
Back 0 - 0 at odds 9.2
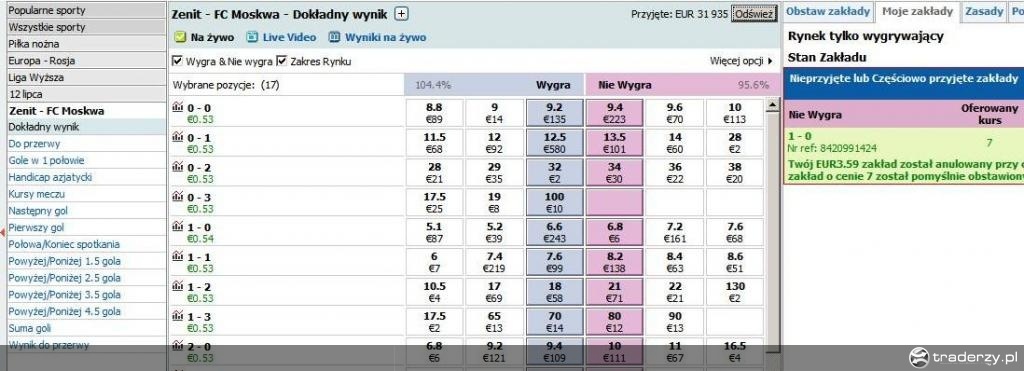pyautogui.click(x=554, y=113)
